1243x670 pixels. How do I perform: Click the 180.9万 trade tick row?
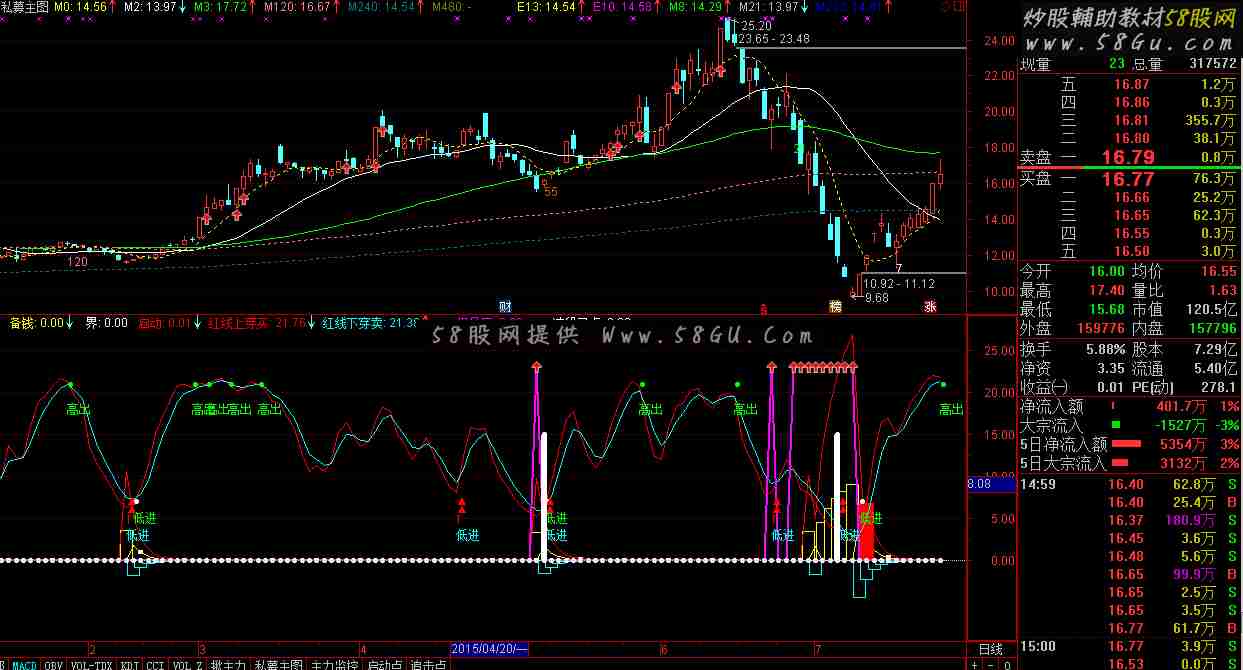pos(1130,521)
